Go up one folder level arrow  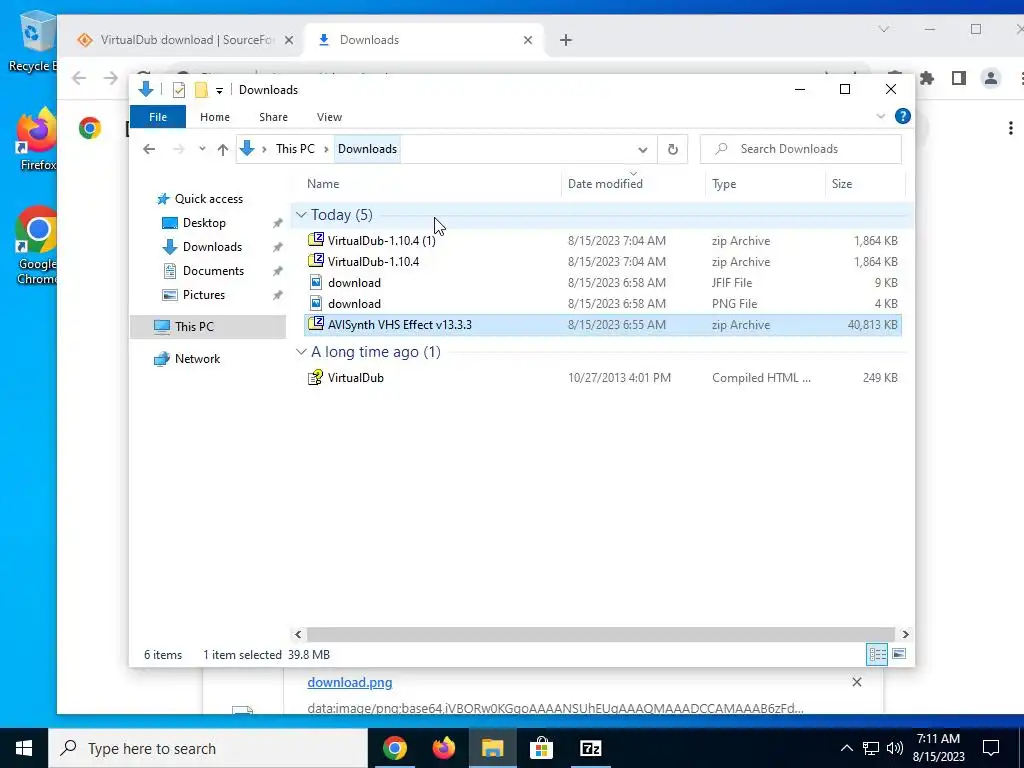[223, 149]
